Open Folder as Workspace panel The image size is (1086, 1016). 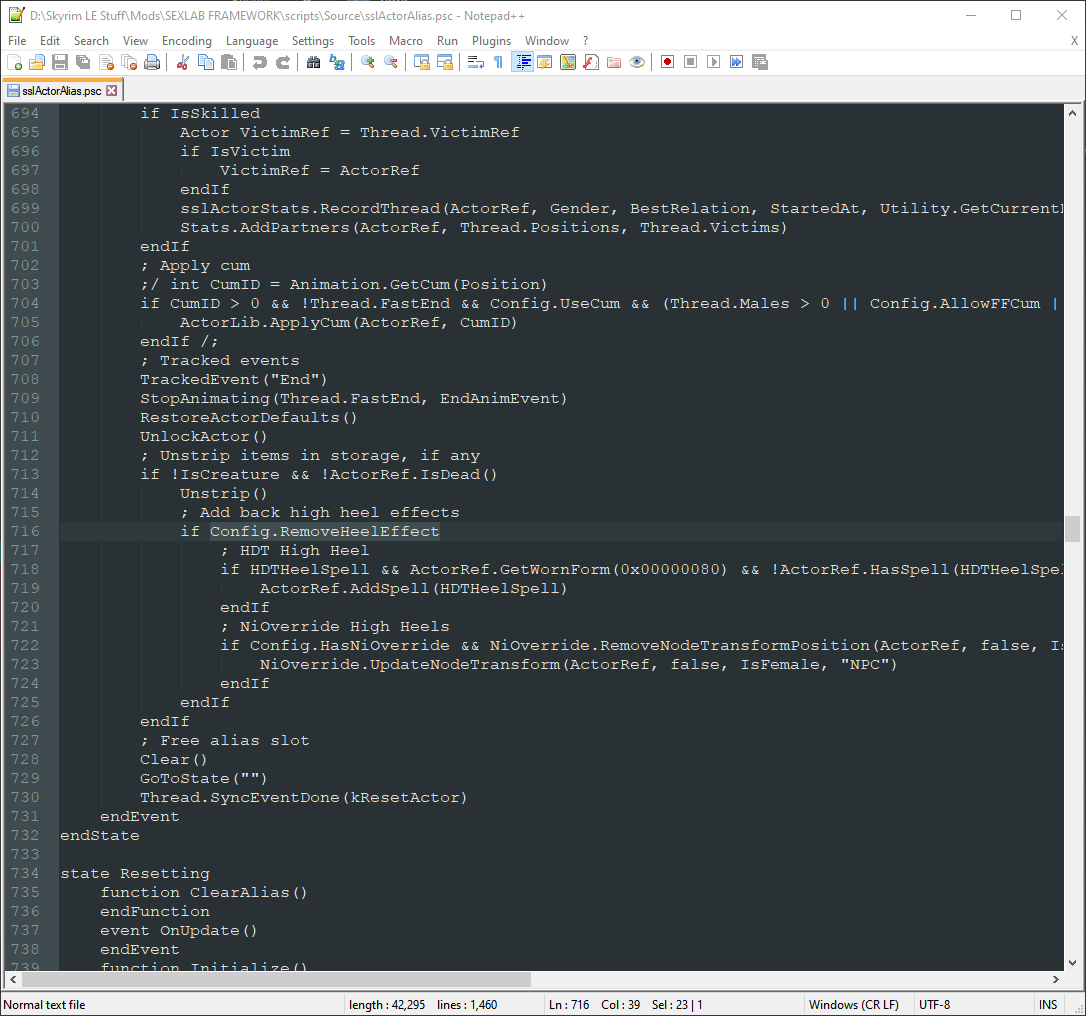614,62
